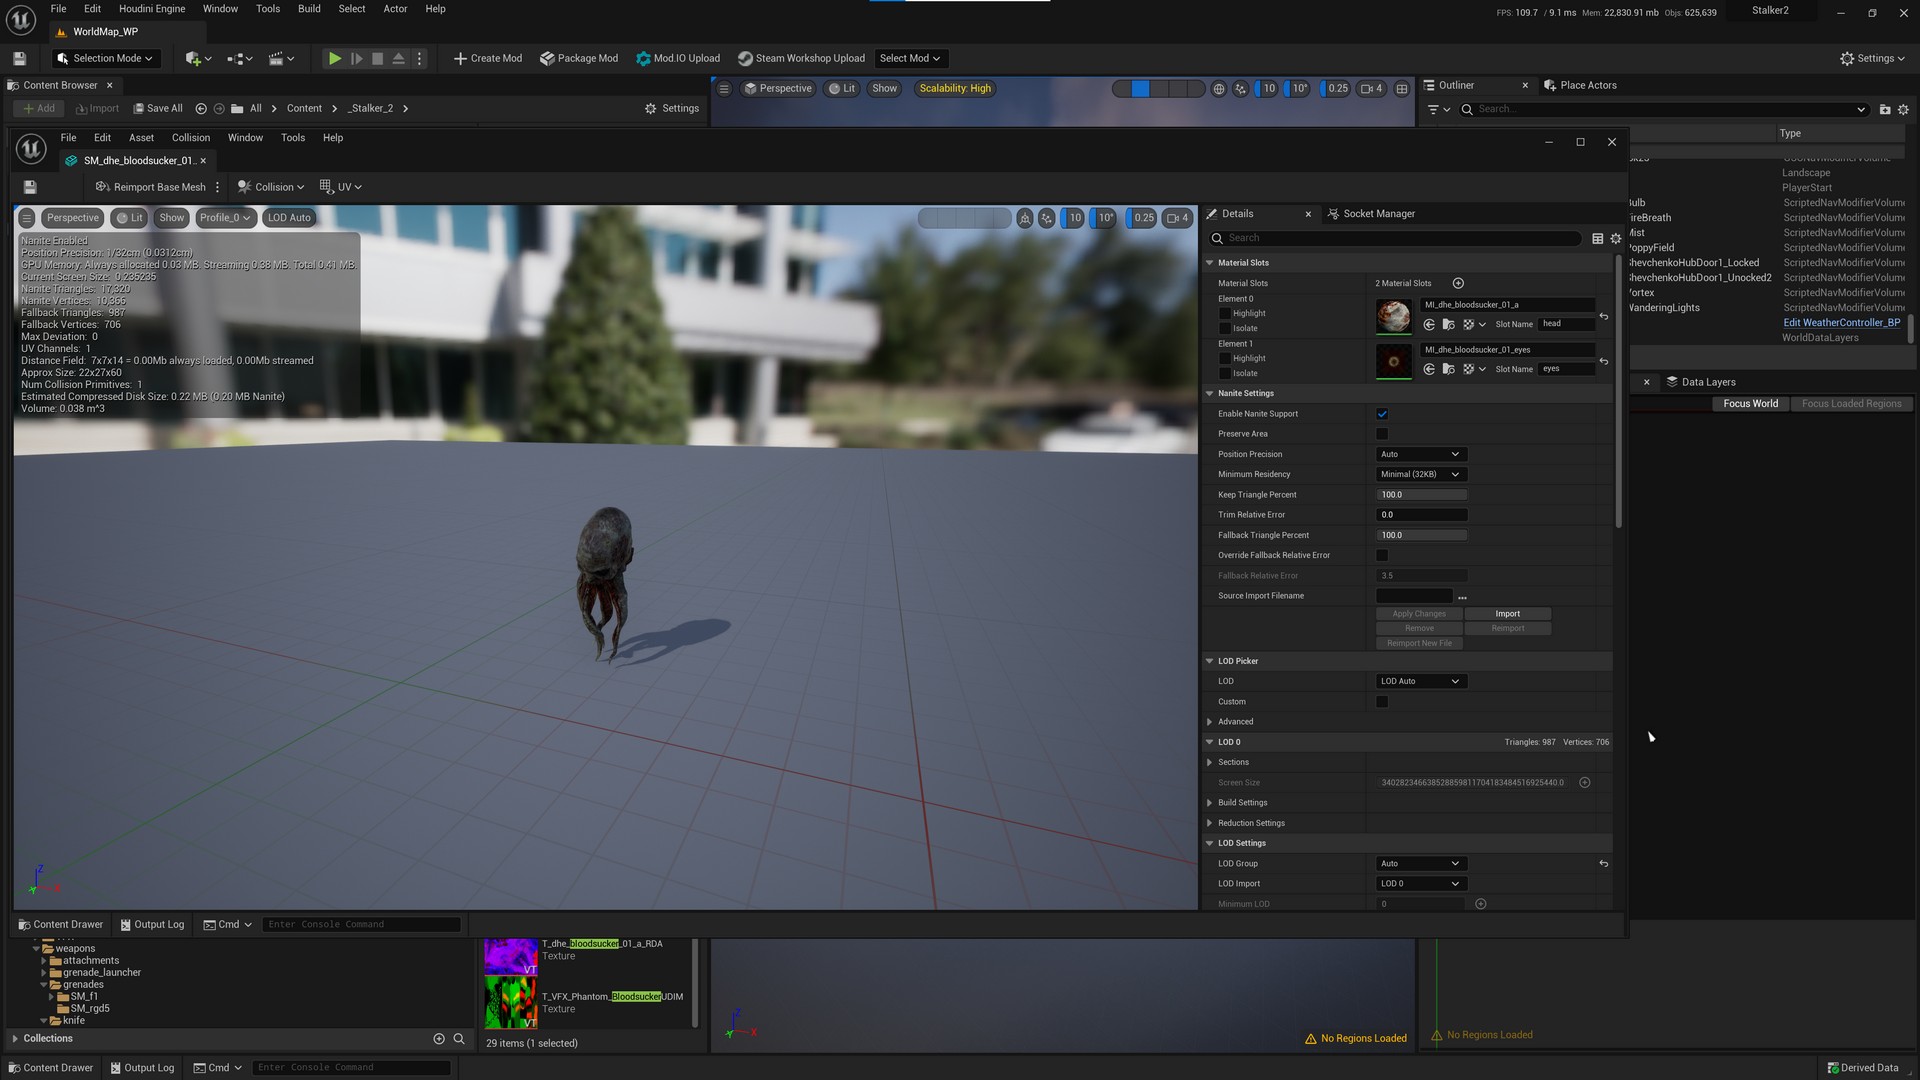Open the Blueprints dropdown in main toolbar
Screen dimensions: 1920x1080
240,59
